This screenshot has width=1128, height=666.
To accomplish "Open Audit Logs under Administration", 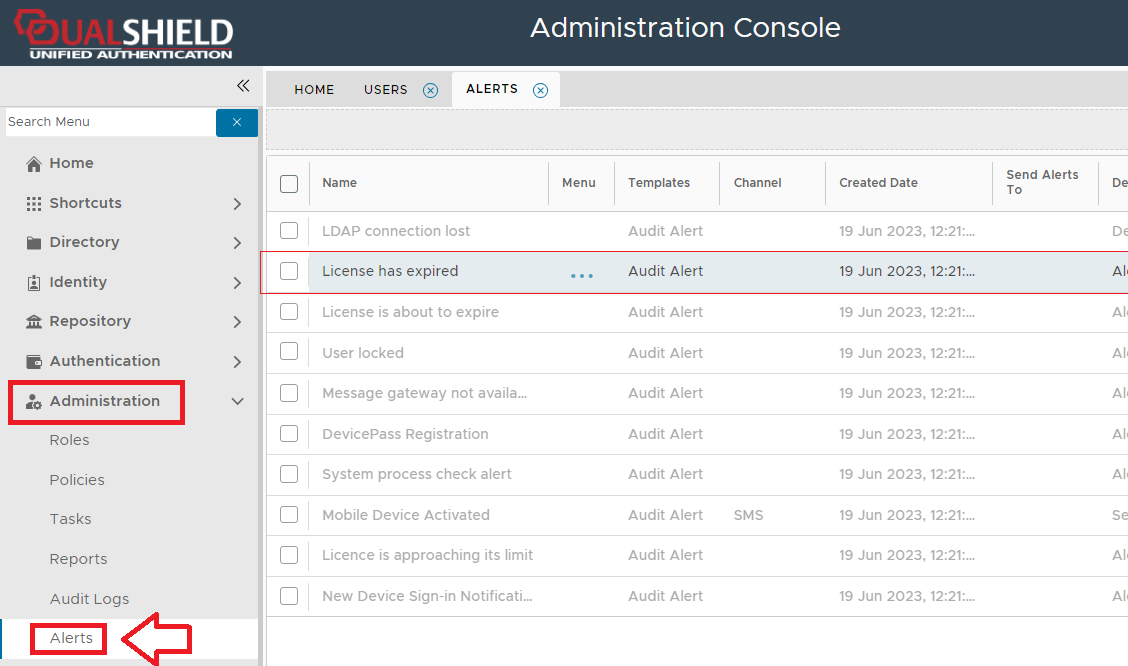I will click(89, 599).
